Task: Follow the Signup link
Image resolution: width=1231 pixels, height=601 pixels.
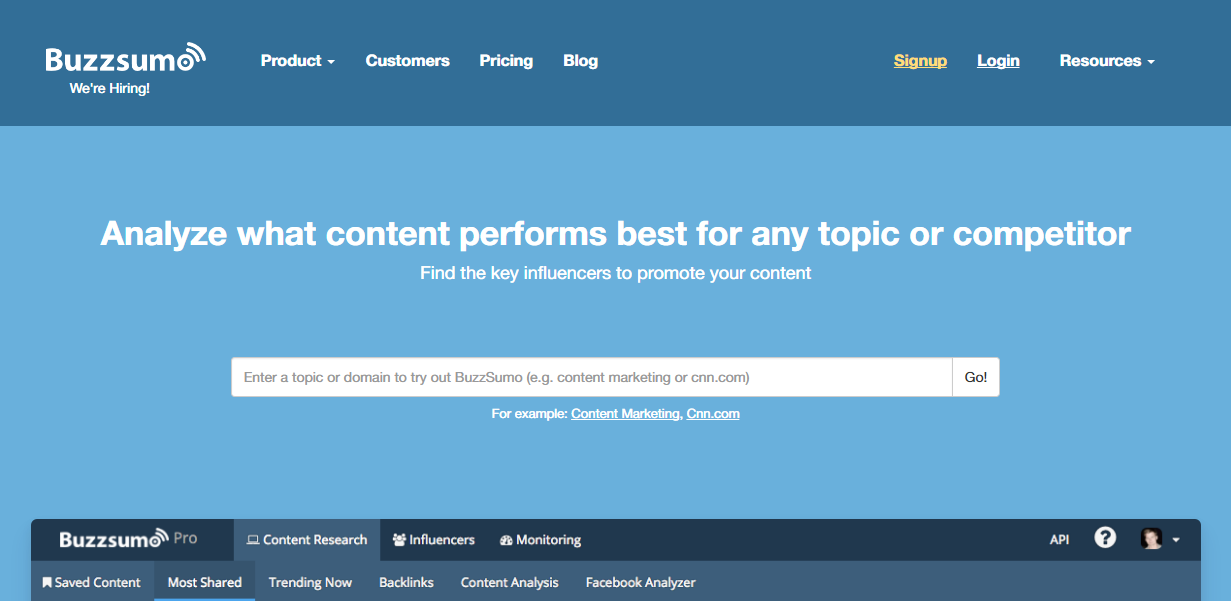Action: pyautogui.click(x=920, y=61)
